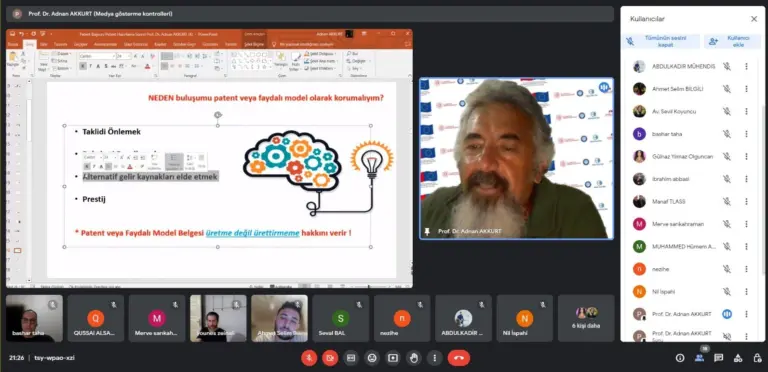This screenshot has height=372, width=768.
Task: Open more options three-dot menu in call bar
Action: (x=434, y=358)
